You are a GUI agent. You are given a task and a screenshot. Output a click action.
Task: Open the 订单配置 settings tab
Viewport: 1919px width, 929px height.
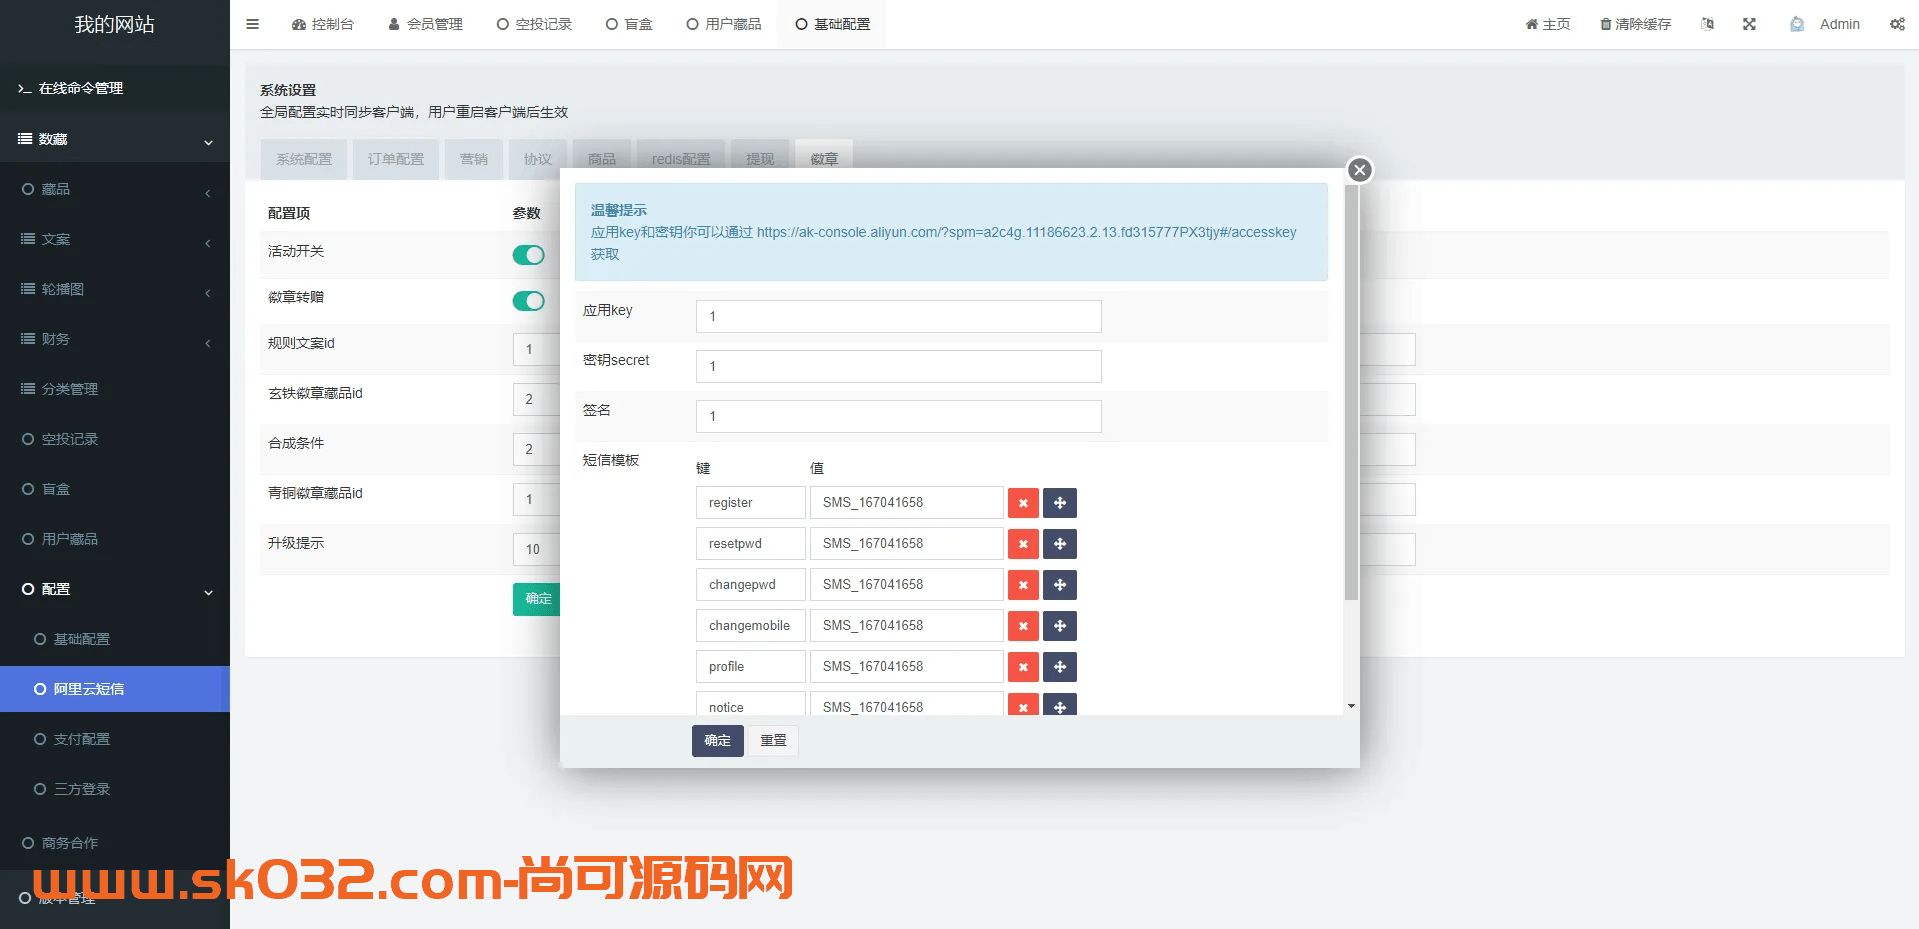click(x=396, y=159)
